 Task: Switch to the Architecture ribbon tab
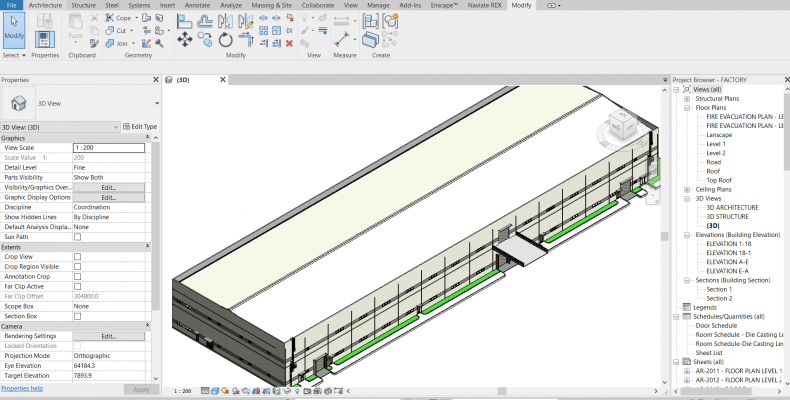pos(44,5)
